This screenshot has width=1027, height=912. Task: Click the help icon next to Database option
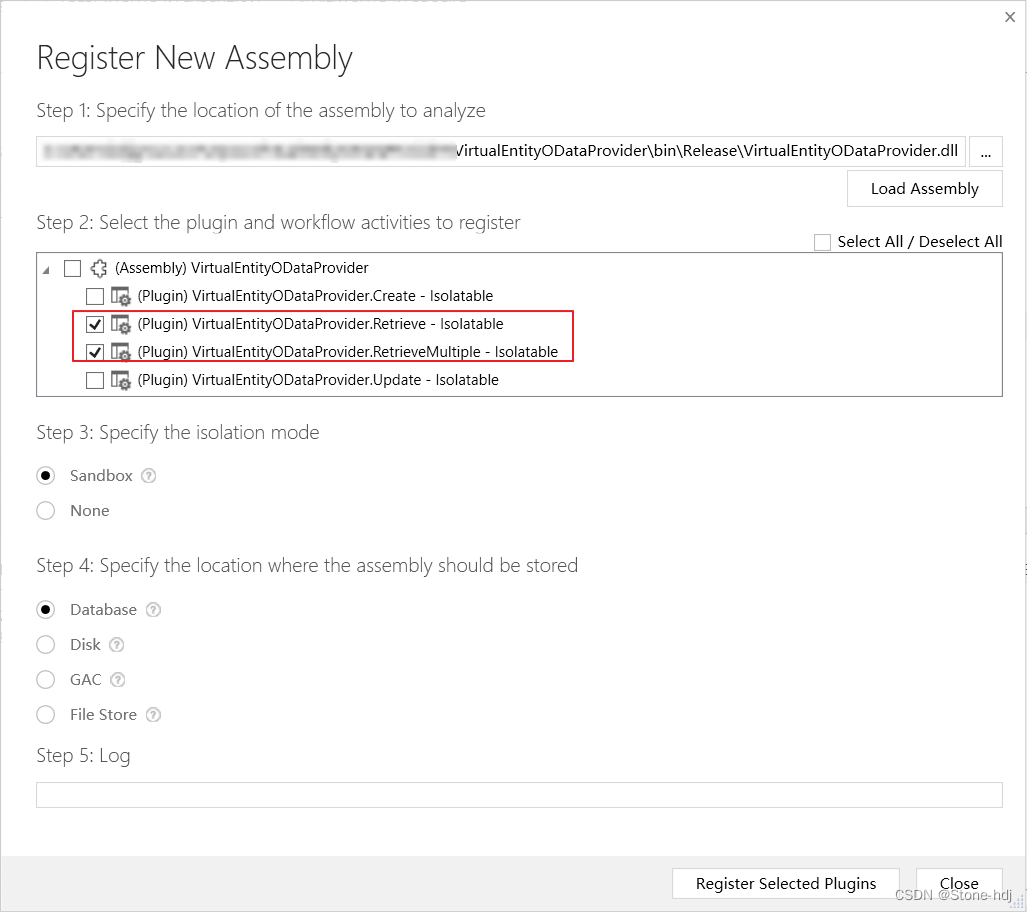point(154,609)
